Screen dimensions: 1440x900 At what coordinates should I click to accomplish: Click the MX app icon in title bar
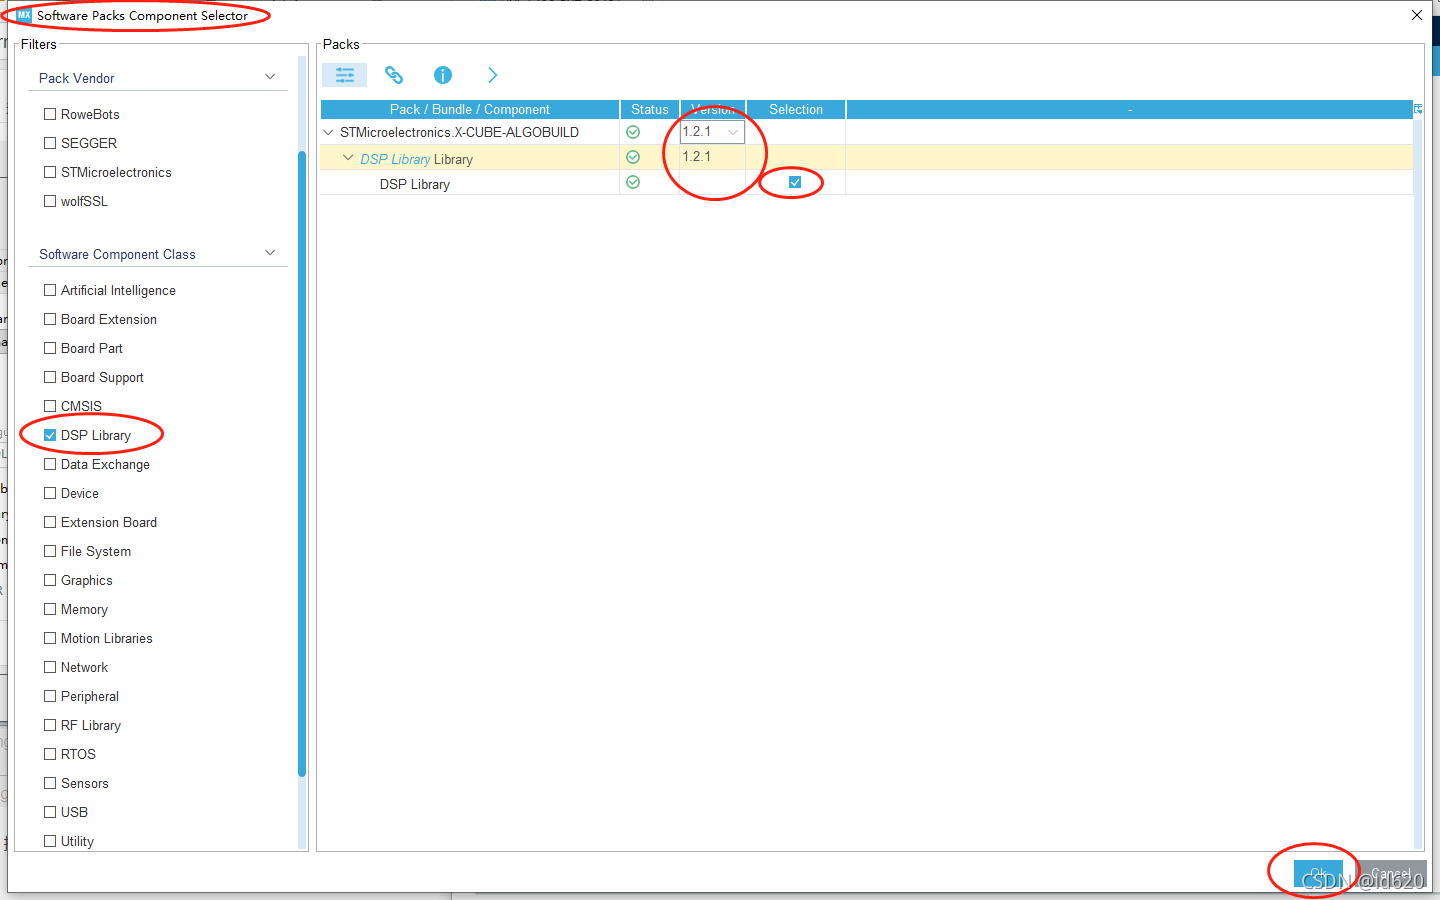(24, 15)
